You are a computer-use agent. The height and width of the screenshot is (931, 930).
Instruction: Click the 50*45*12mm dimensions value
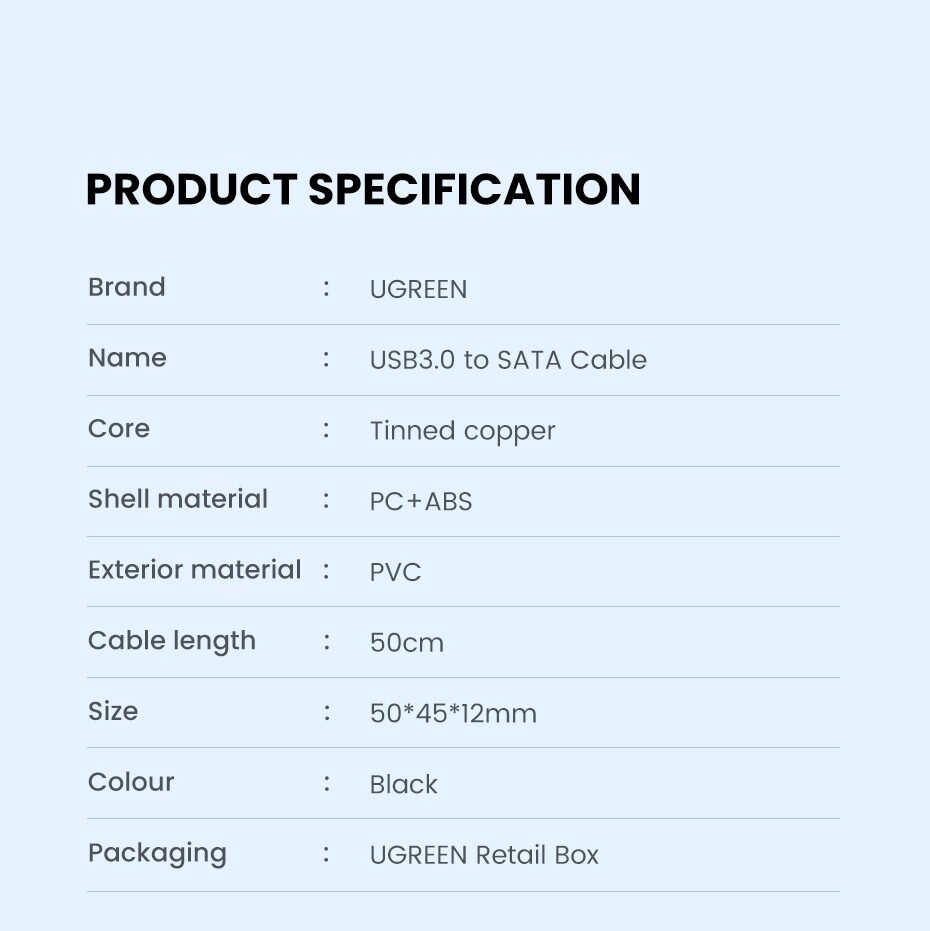click(x=453, y=714)
